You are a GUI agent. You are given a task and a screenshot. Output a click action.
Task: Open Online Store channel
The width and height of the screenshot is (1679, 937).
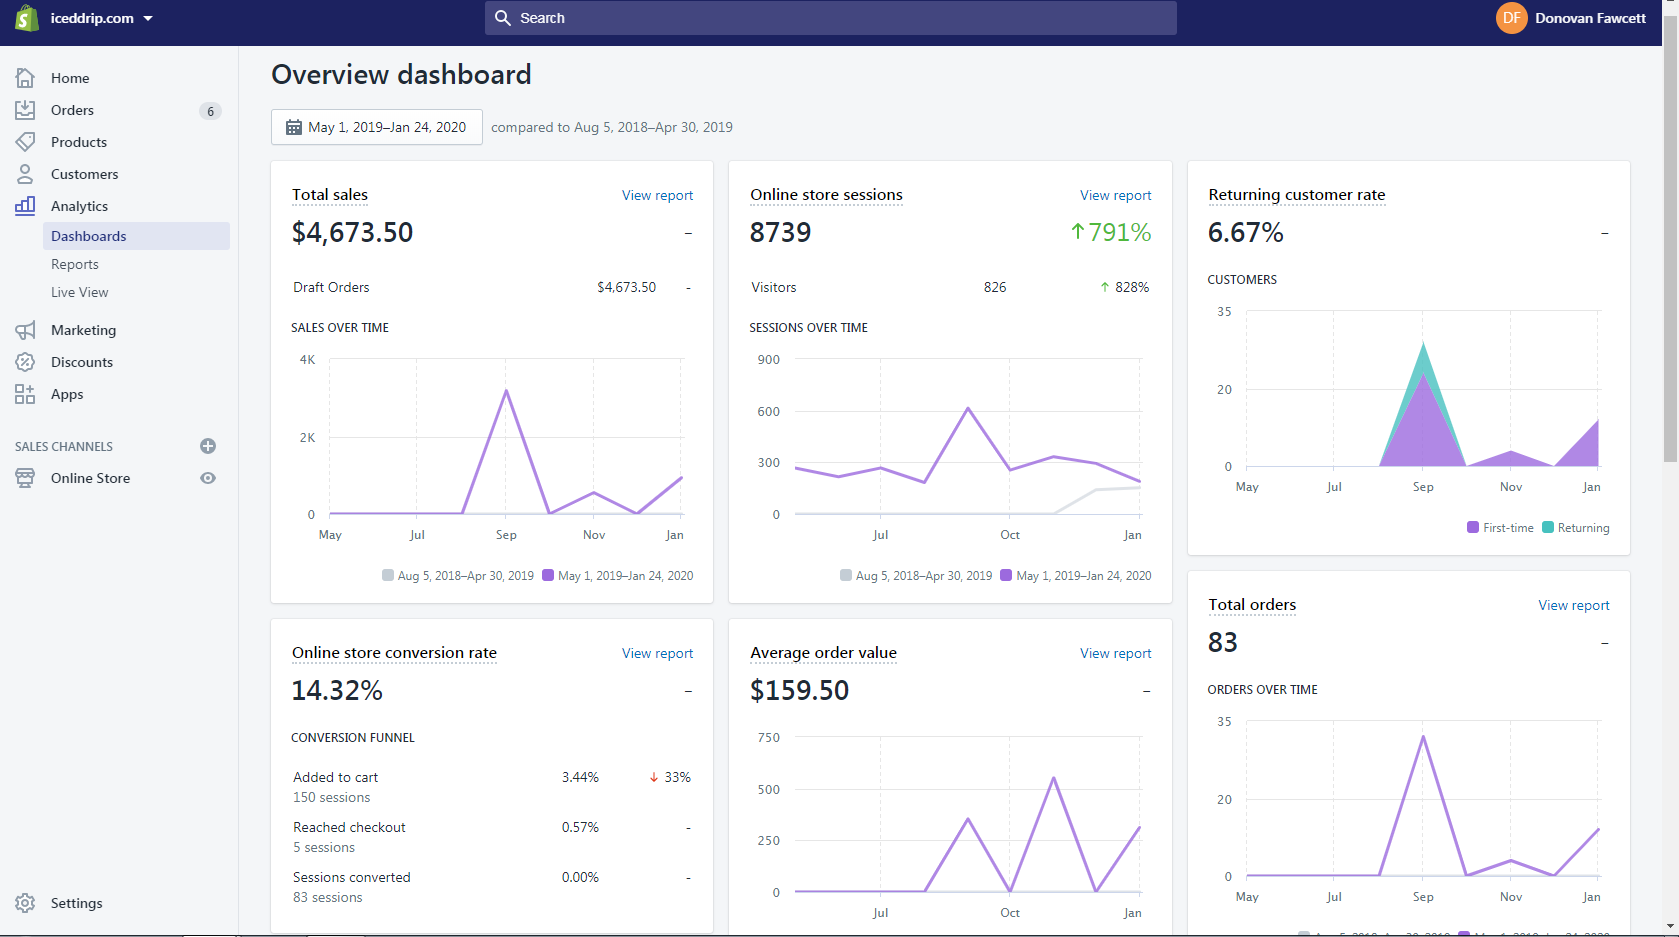point(90,478)
